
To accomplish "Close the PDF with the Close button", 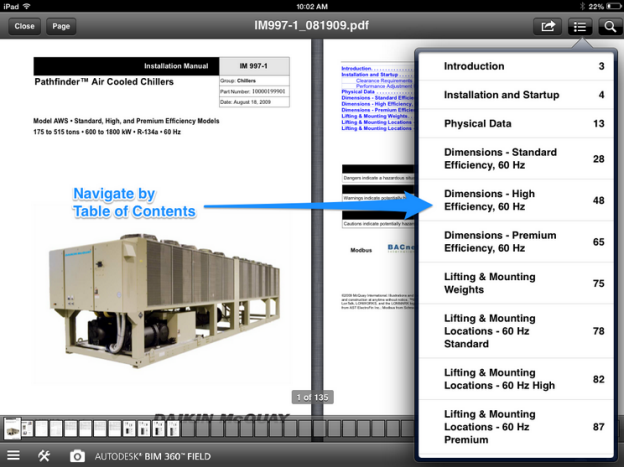I will [24, 26].
